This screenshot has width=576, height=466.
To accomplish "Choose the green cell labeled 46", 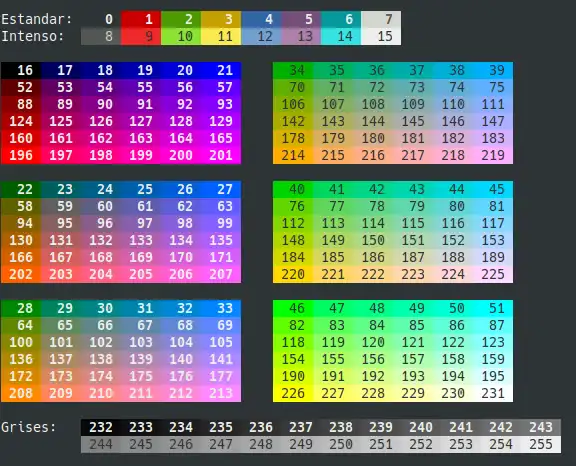I will [293, 308].
